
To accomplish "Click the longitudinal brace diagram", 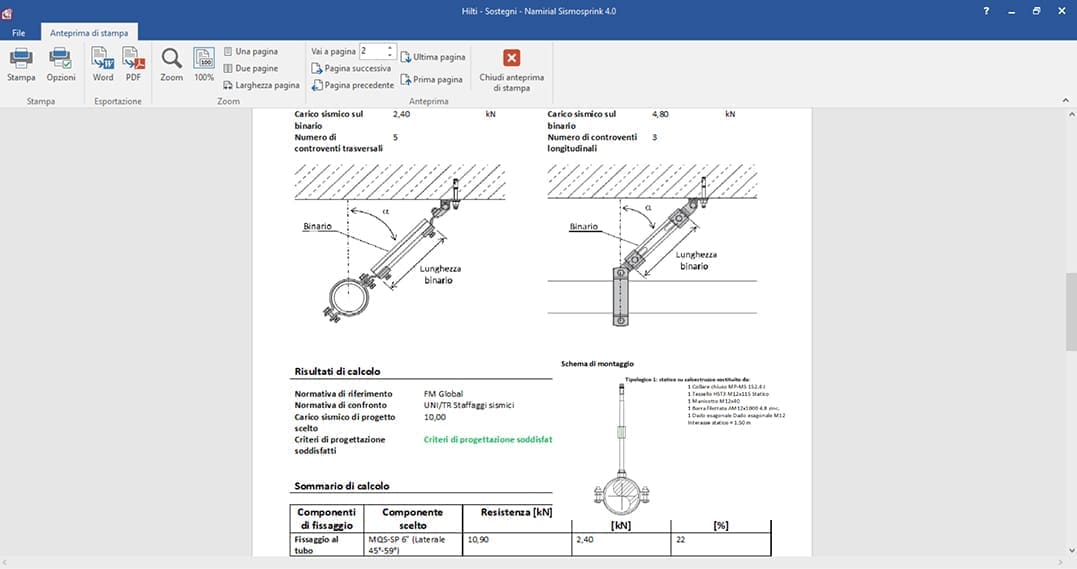I will [x=652, y=245].
